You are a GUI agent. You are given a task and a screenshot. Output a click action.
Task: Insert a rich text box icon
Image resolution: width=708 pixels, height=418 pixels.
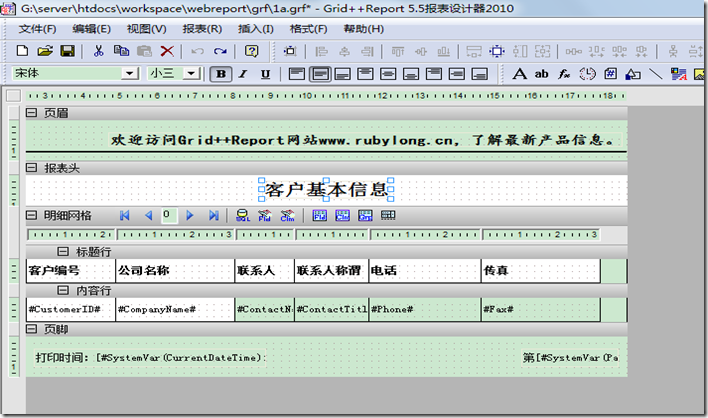(679, 74)
